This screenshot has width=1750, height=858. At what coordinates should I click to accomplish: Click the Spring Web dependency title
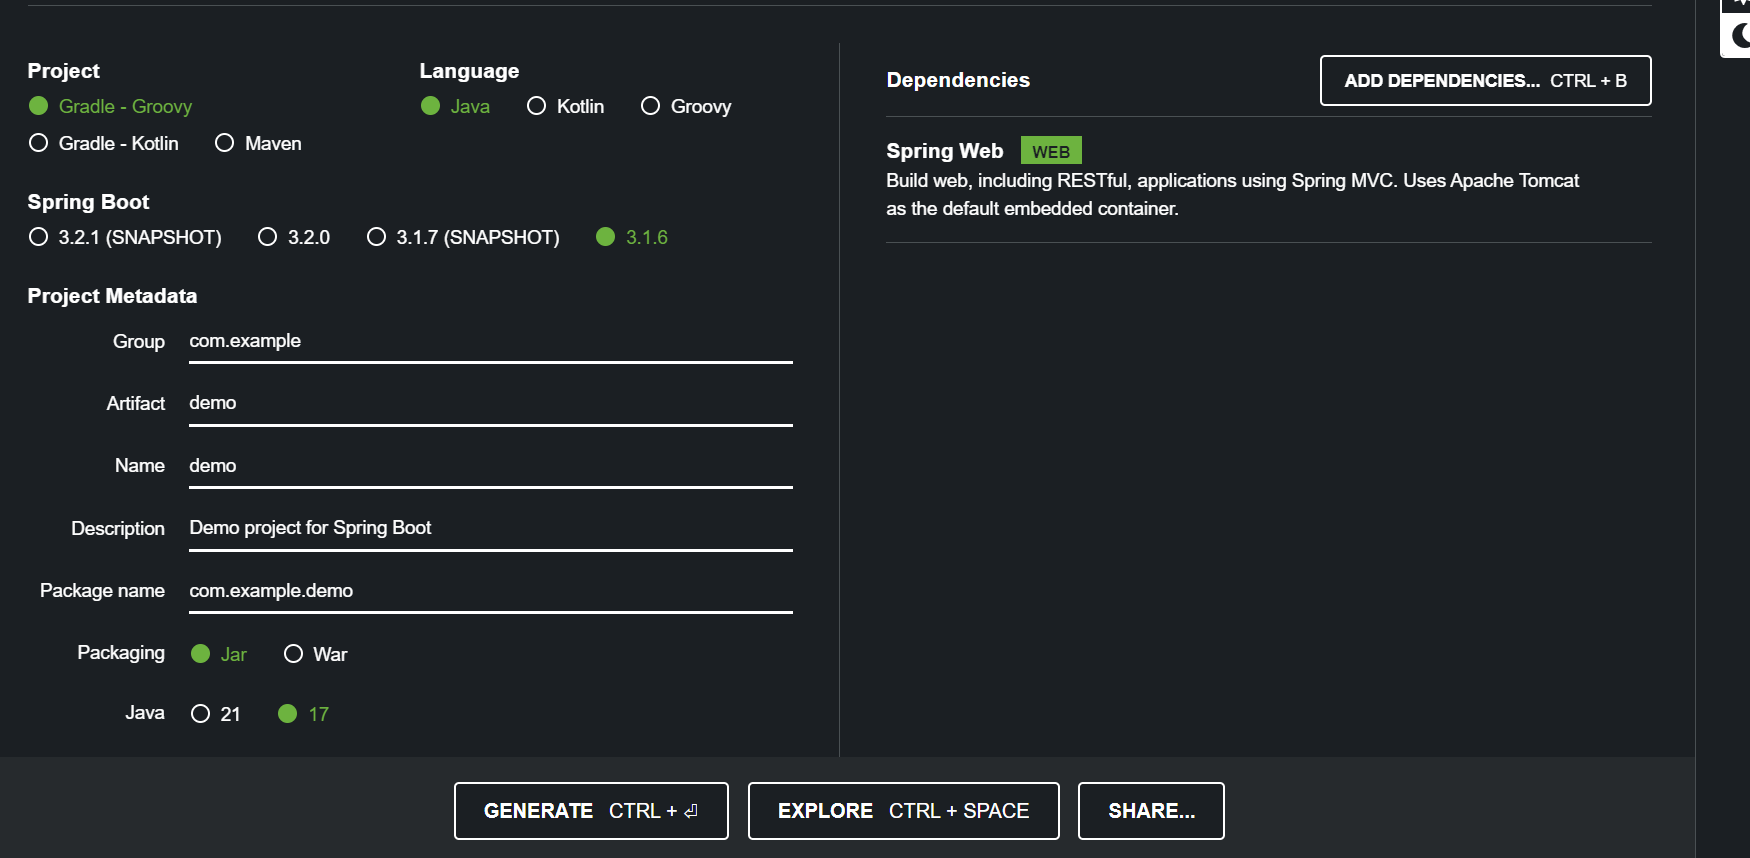(944, 151)
